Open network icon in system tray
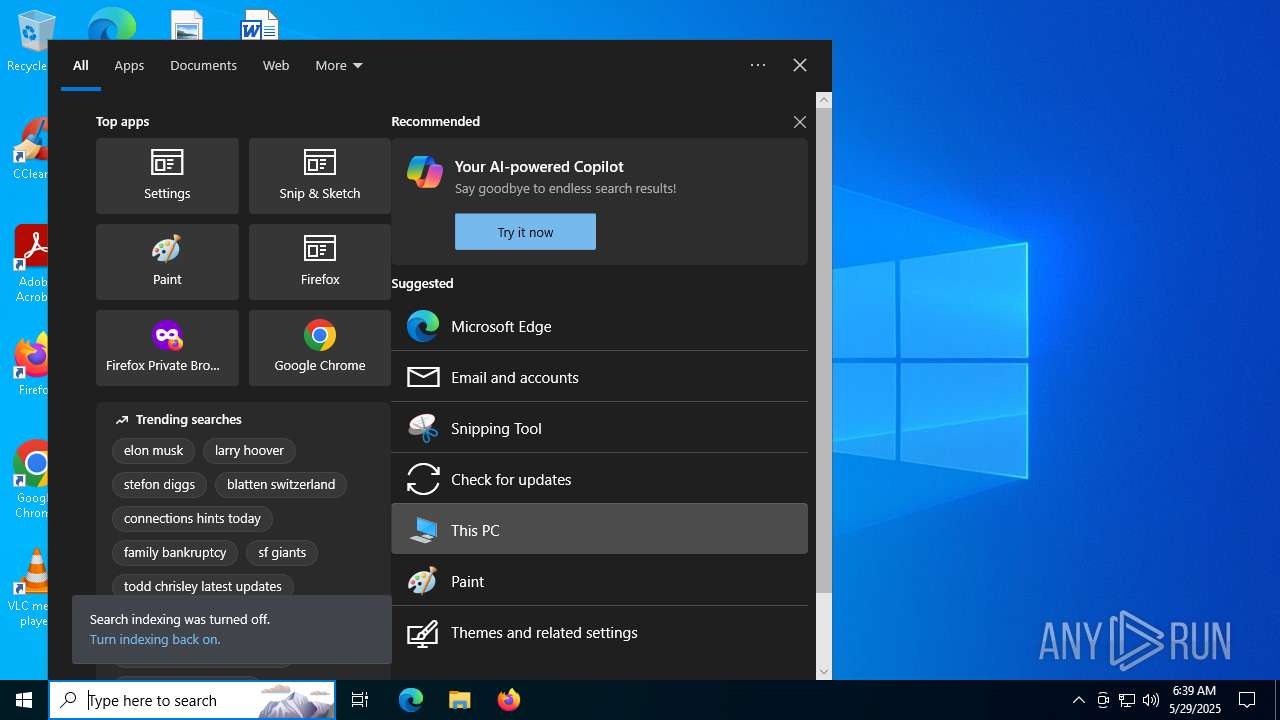This screenshot has height=720, width=1280. (x=1127, y=700)
